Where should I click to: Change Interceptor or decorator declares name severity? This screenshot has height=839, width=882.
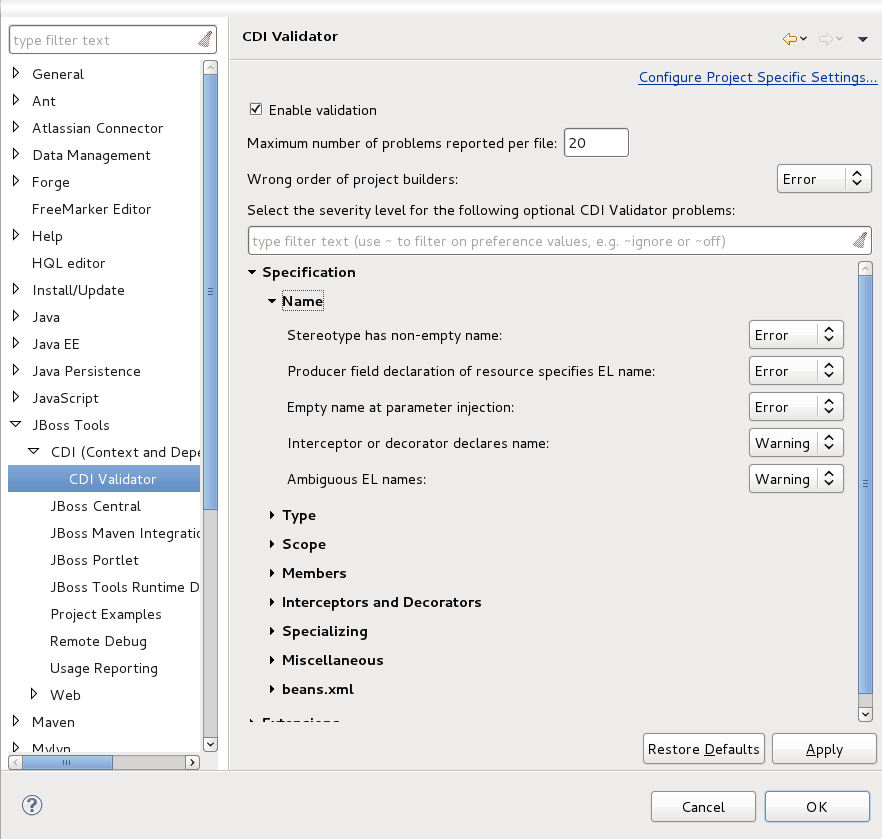pyautogui.click(x=796, y=443)
